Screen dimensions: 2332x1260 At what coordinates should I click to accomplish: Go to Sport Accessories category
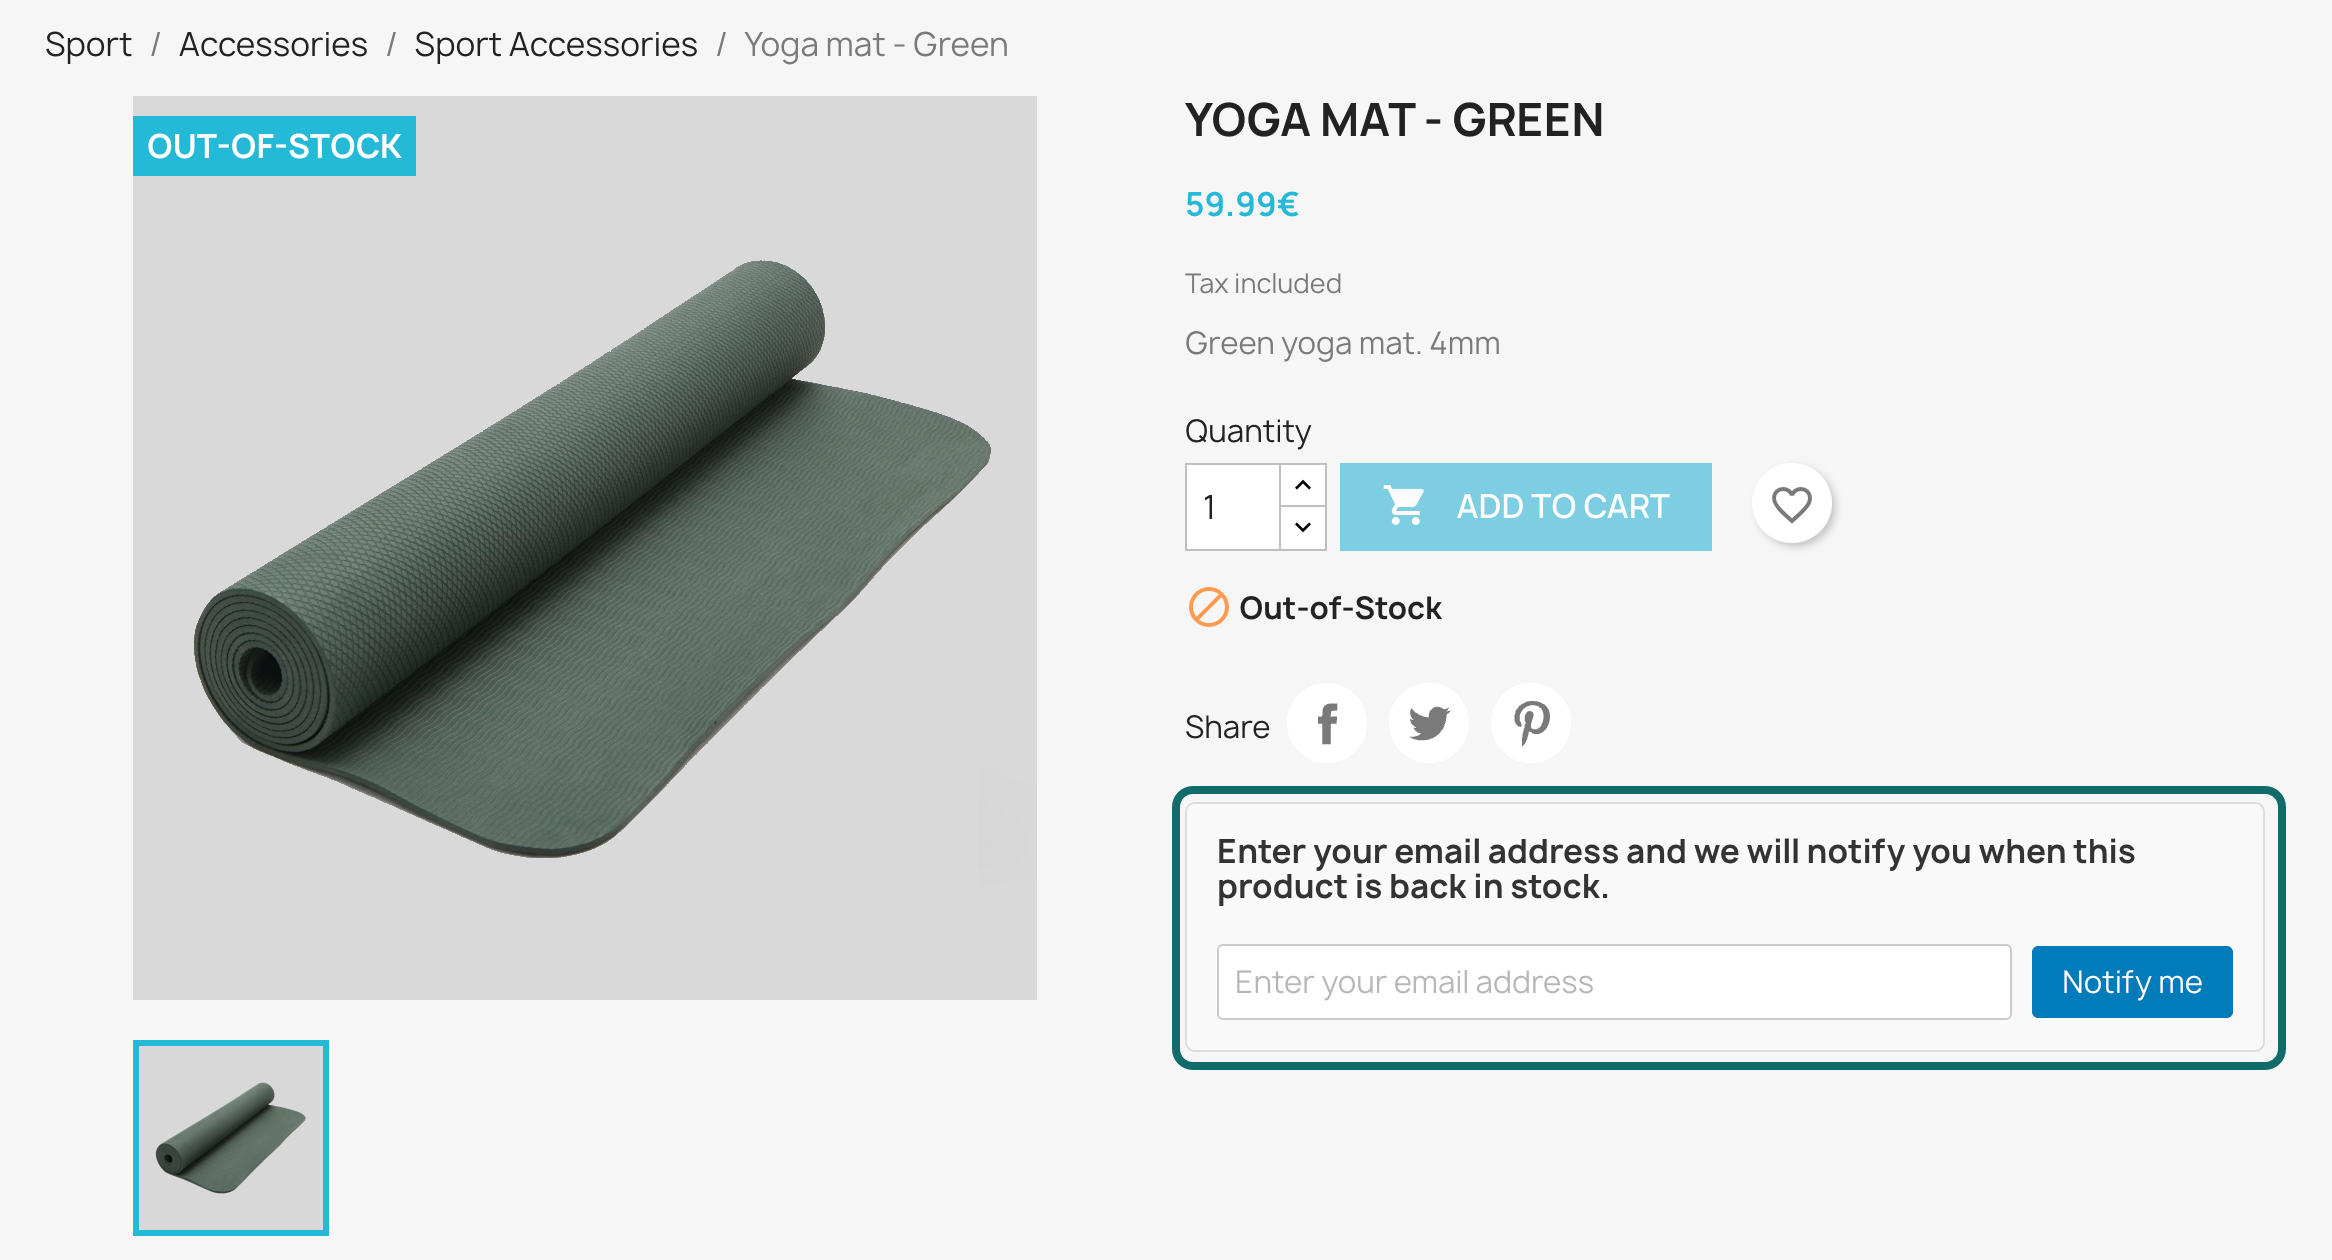pyautogui.click(x=556, y=44)
